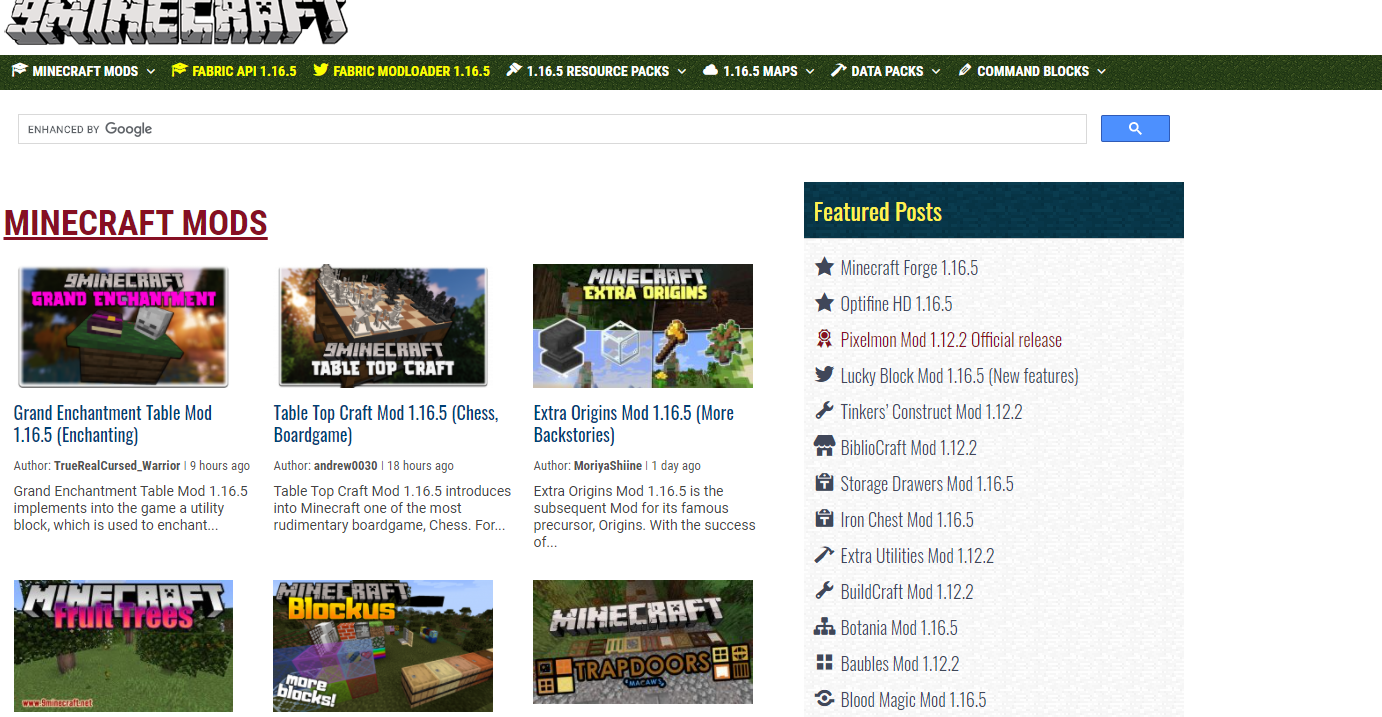Open 1.16.5 Resource Packs nav item
This screenshot has height=717, width=1382.
598,71
